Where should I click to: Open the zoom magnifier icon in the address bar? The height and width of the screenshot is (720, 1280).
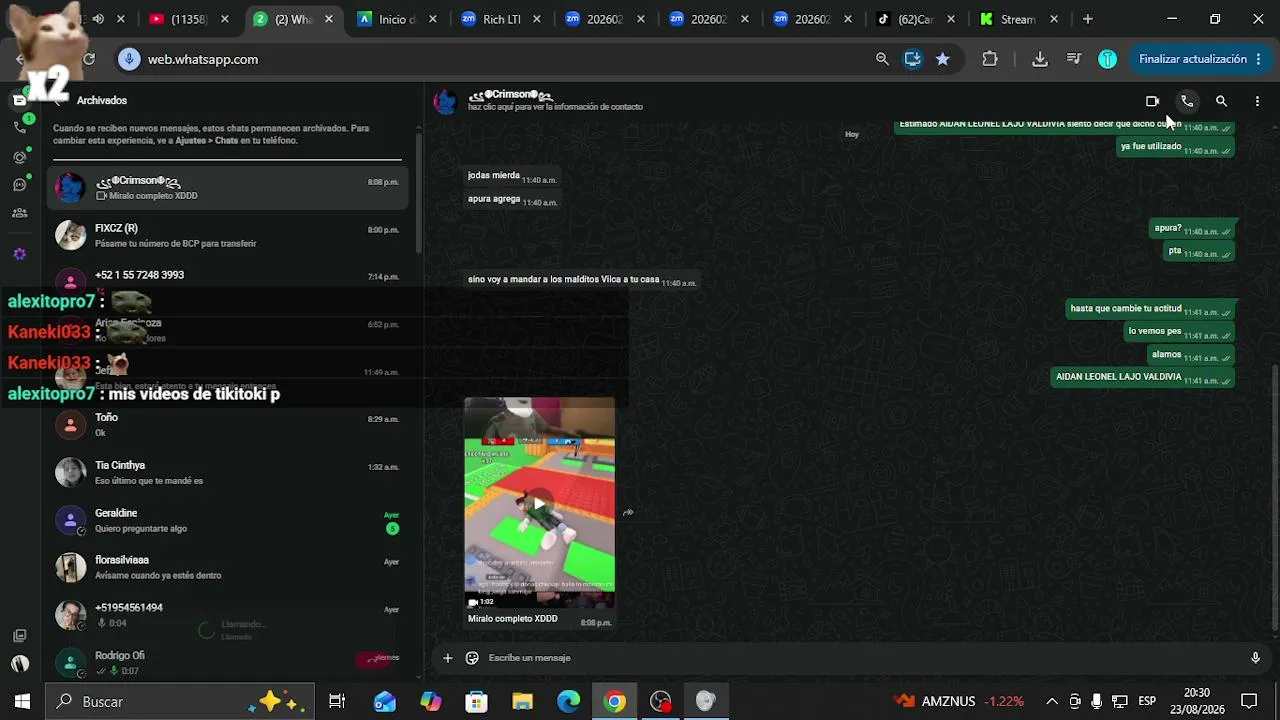tap(882, 59)
